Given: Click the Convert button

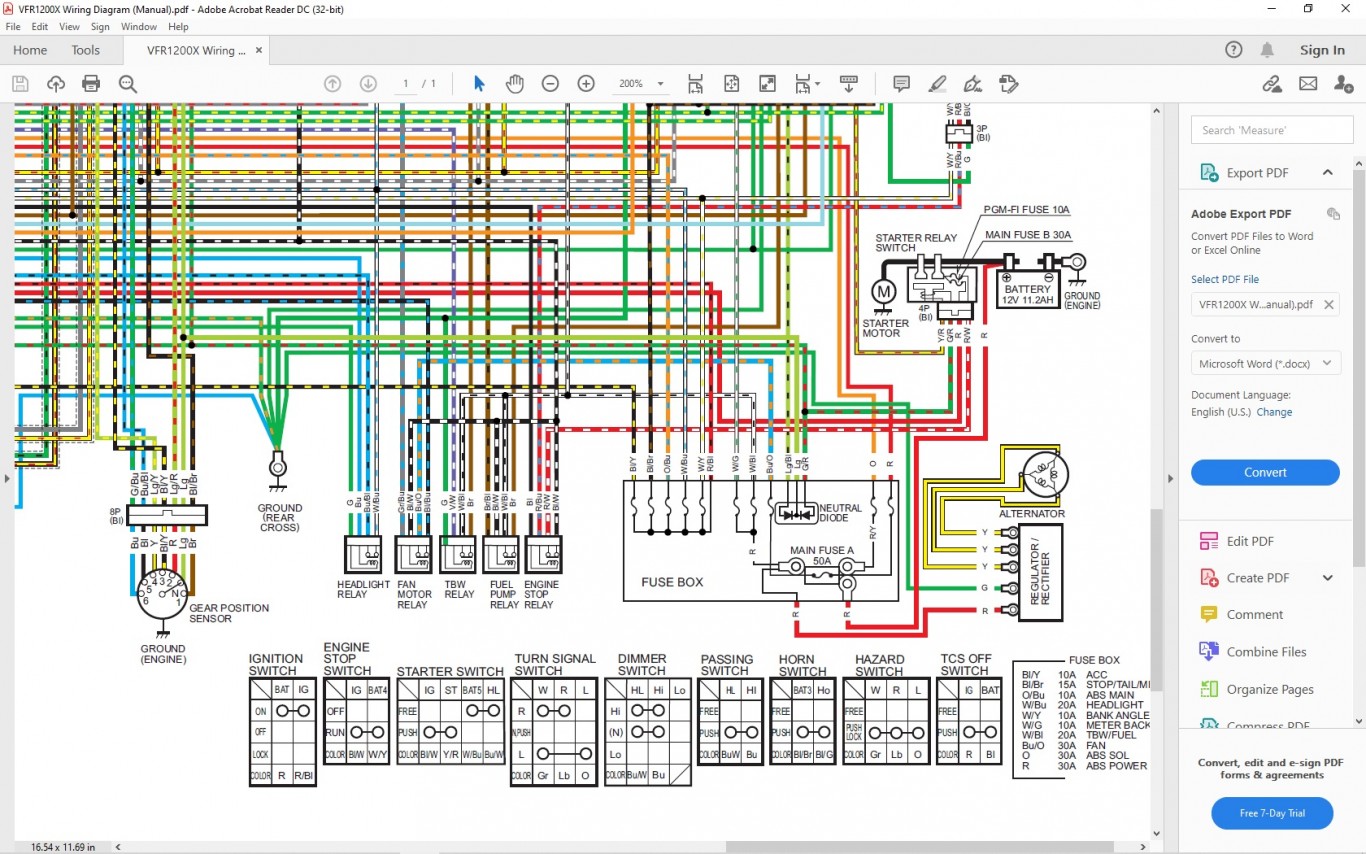Looking at the screenshot, I should tap(1265, 472).
